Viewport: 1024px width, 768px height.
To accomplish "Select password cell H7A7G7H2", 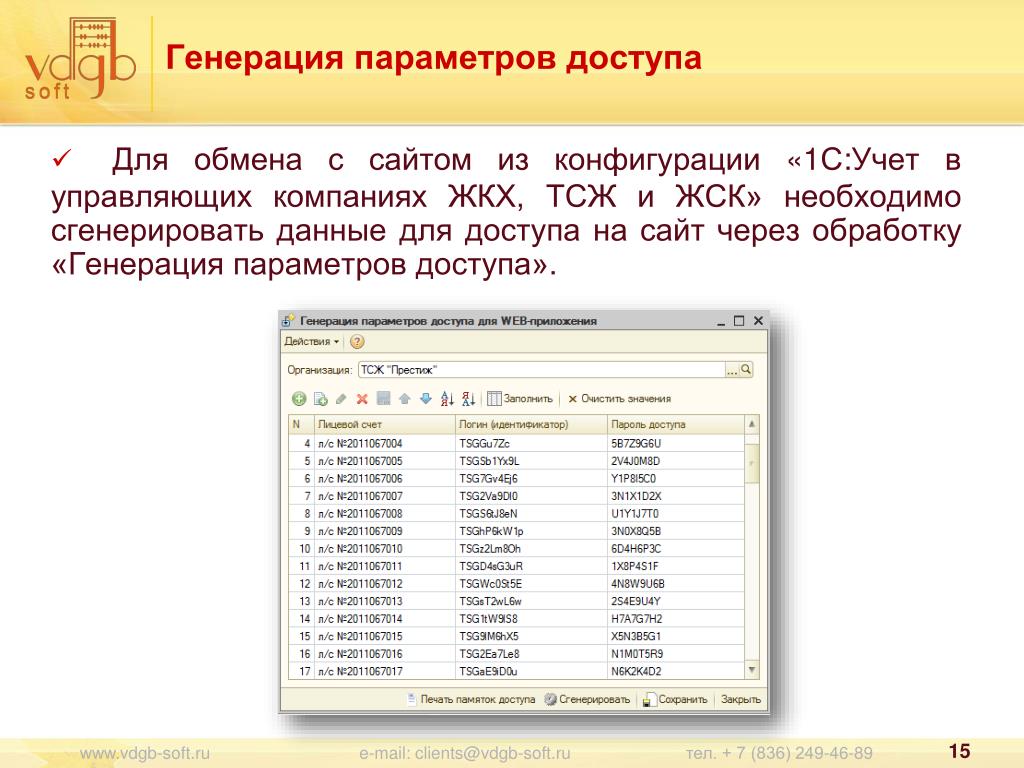I will (x=675, y=619).
